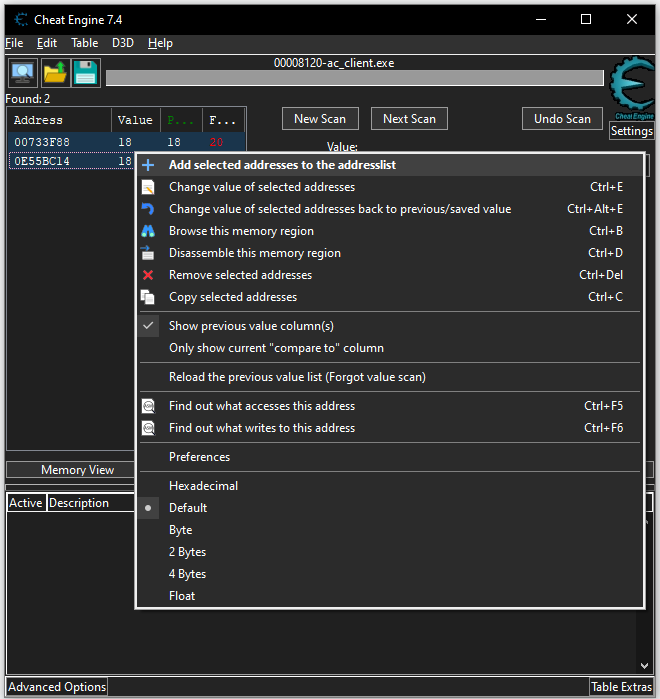Viewport: 660px width, 699px height.
Task: Select address row 0E55BC14
Action: [x=71, y=161]
